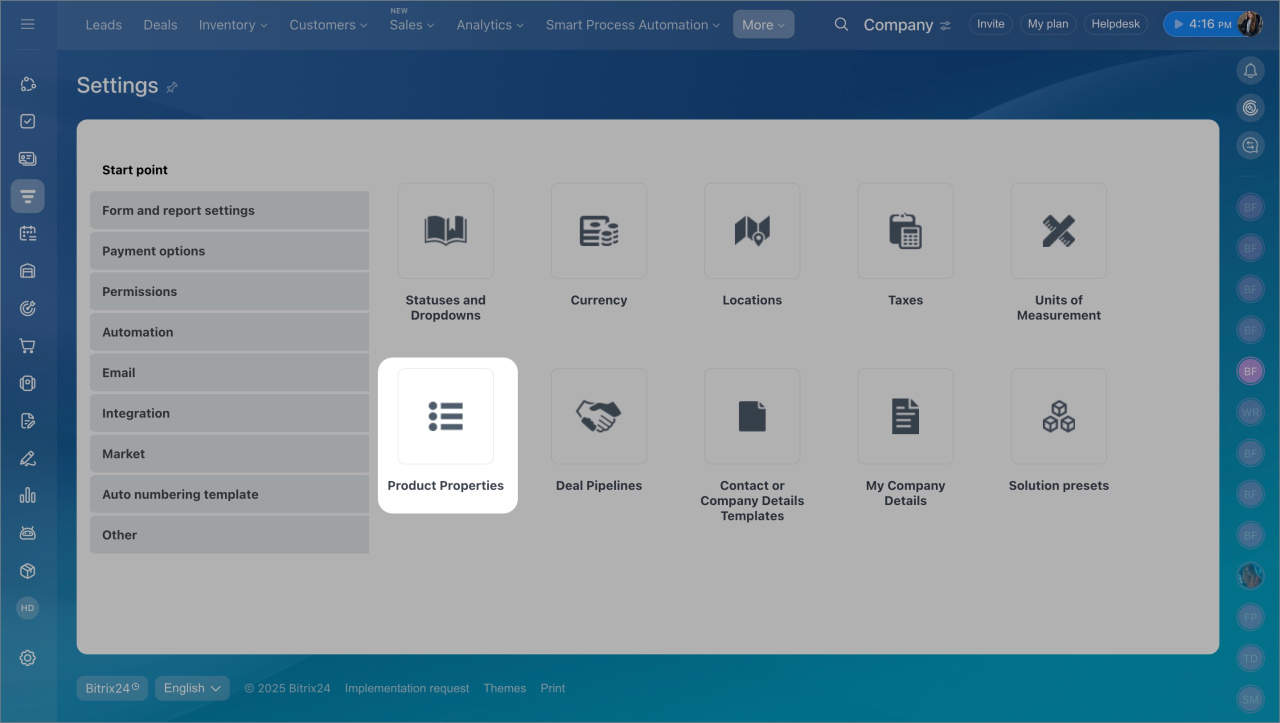1280x723 pixels.
Task: Toggle the hamburger menu sidebar
Action: [28, 24]
